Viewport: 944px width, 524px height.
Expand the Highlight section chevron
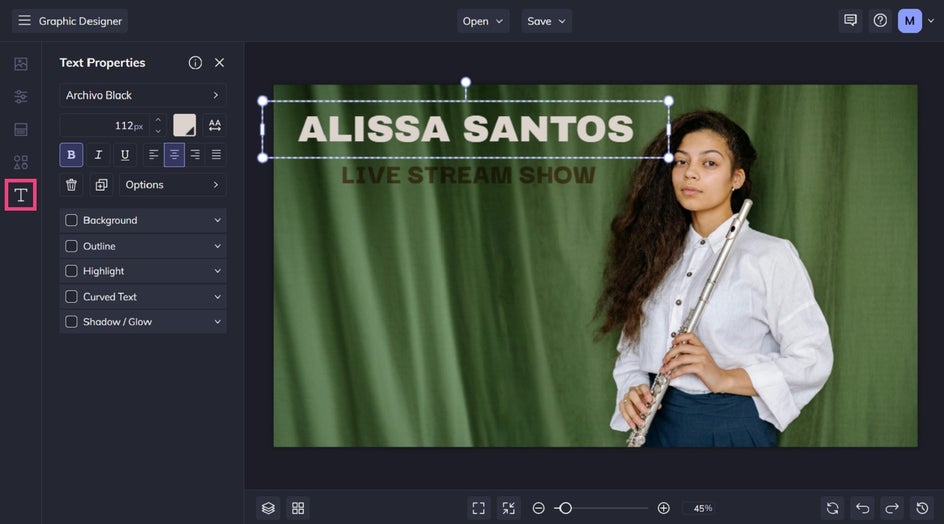coord(217,271)
